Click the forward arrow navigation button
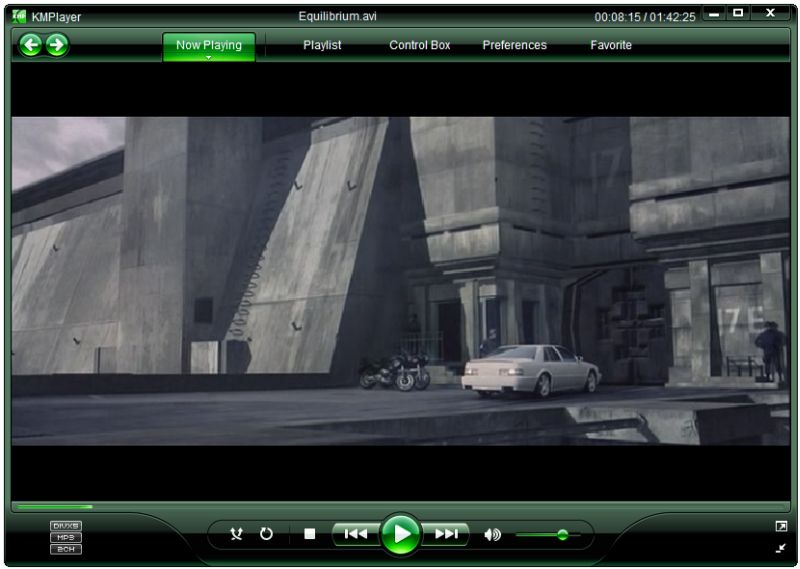The image size is (800, 569). coord(57,45)
